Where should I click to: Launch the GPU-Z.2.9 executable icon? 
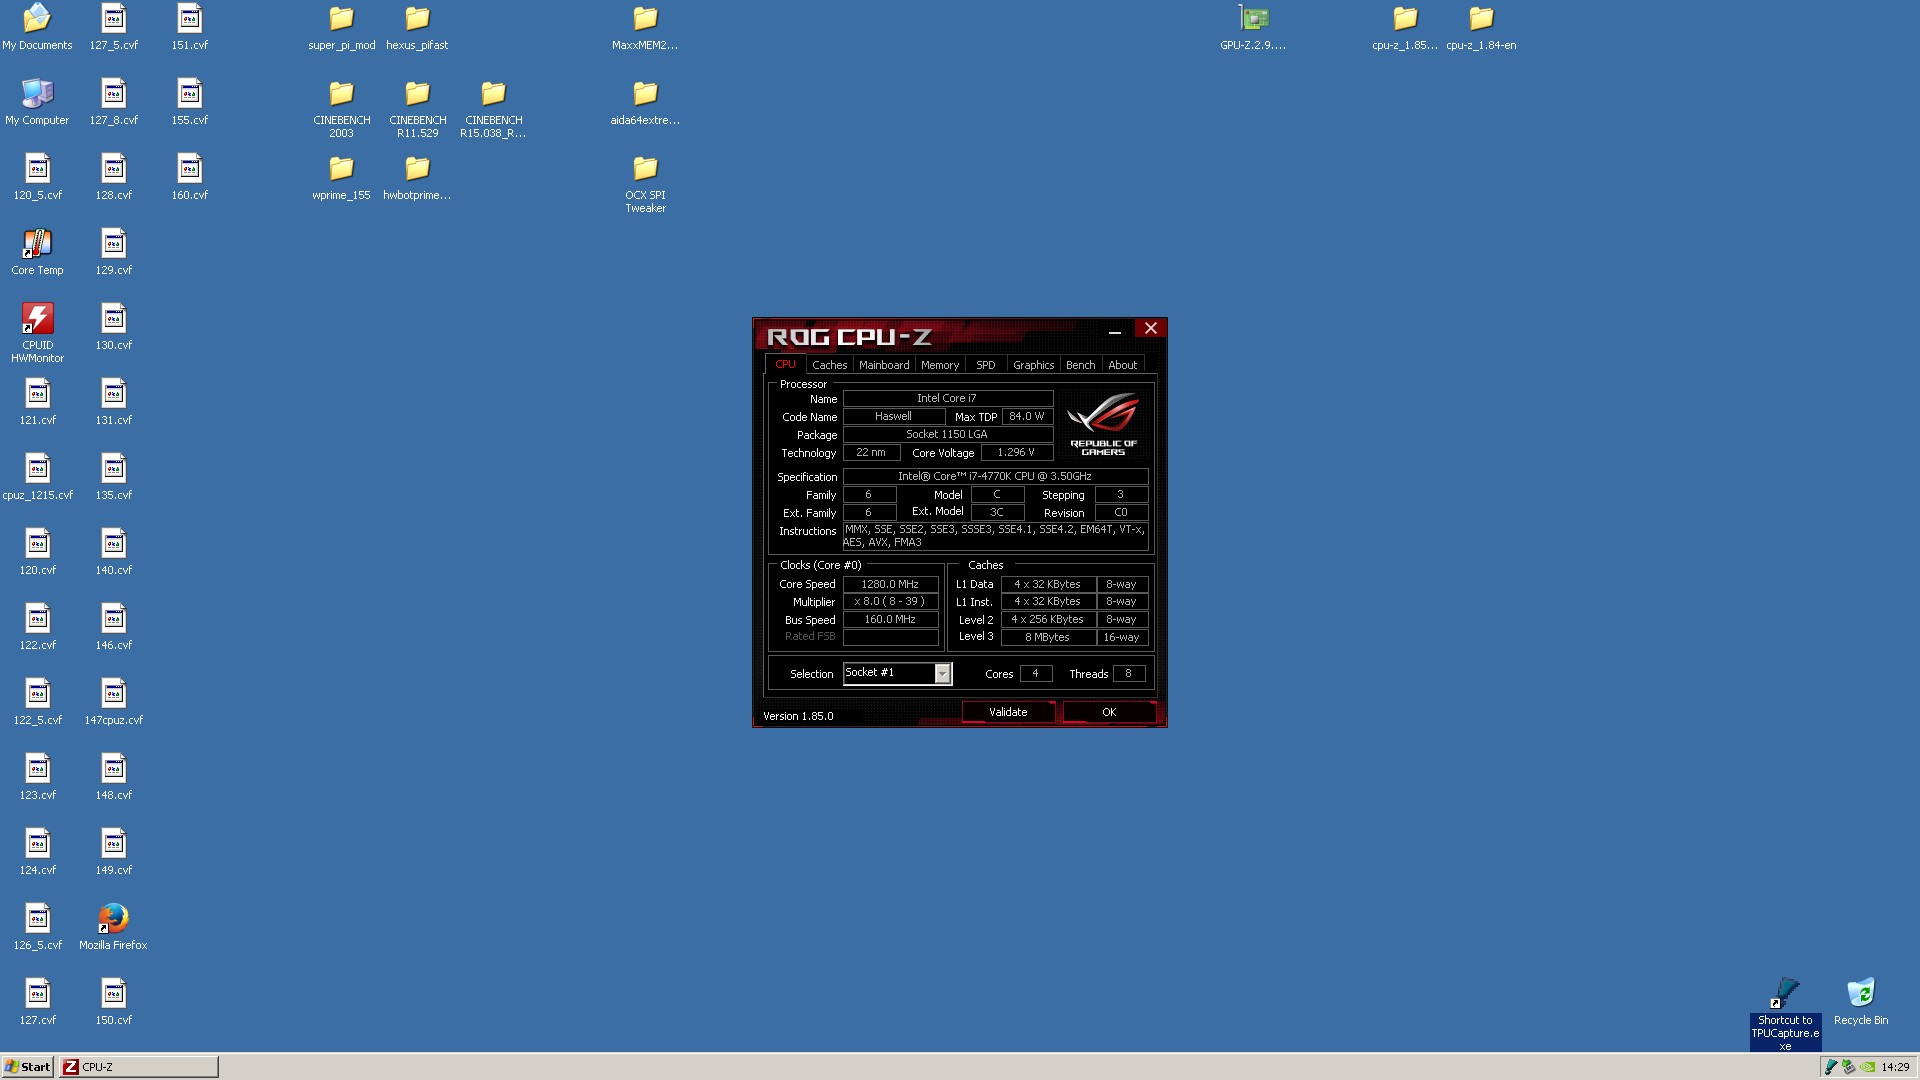(x=1253, y=27)
